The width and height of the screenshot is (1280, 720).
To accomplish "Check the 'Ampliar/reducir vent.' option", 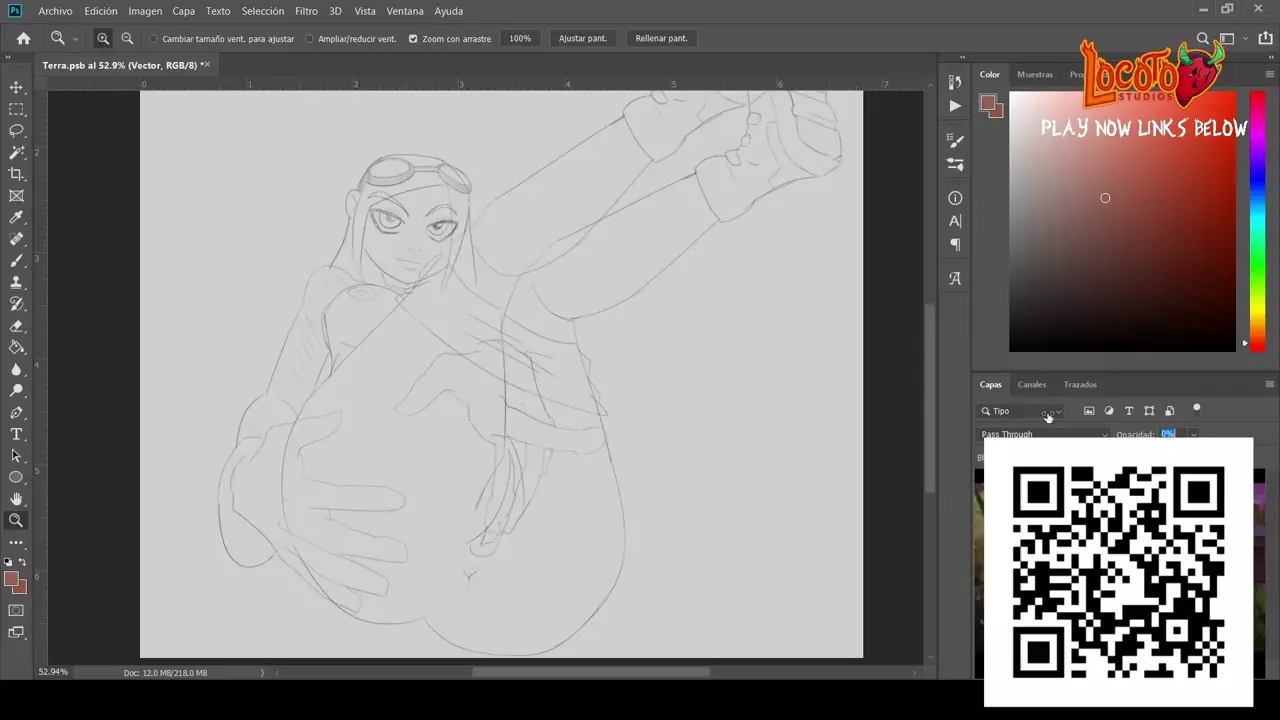I will click(309, 39).
